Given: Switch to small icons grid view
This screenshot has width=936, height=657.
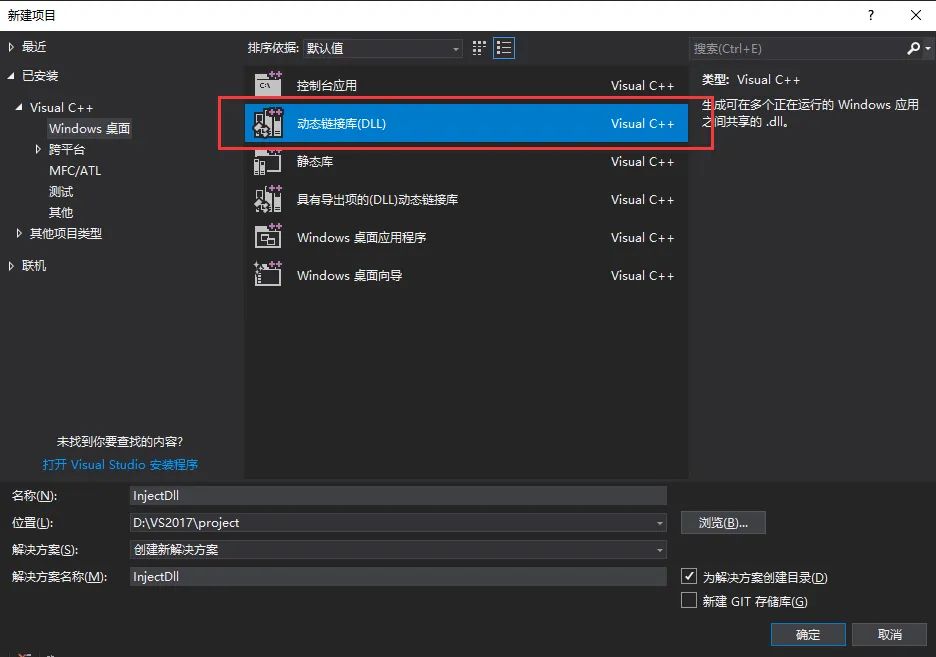Looking at the screenshot, I should coord(479,48).
